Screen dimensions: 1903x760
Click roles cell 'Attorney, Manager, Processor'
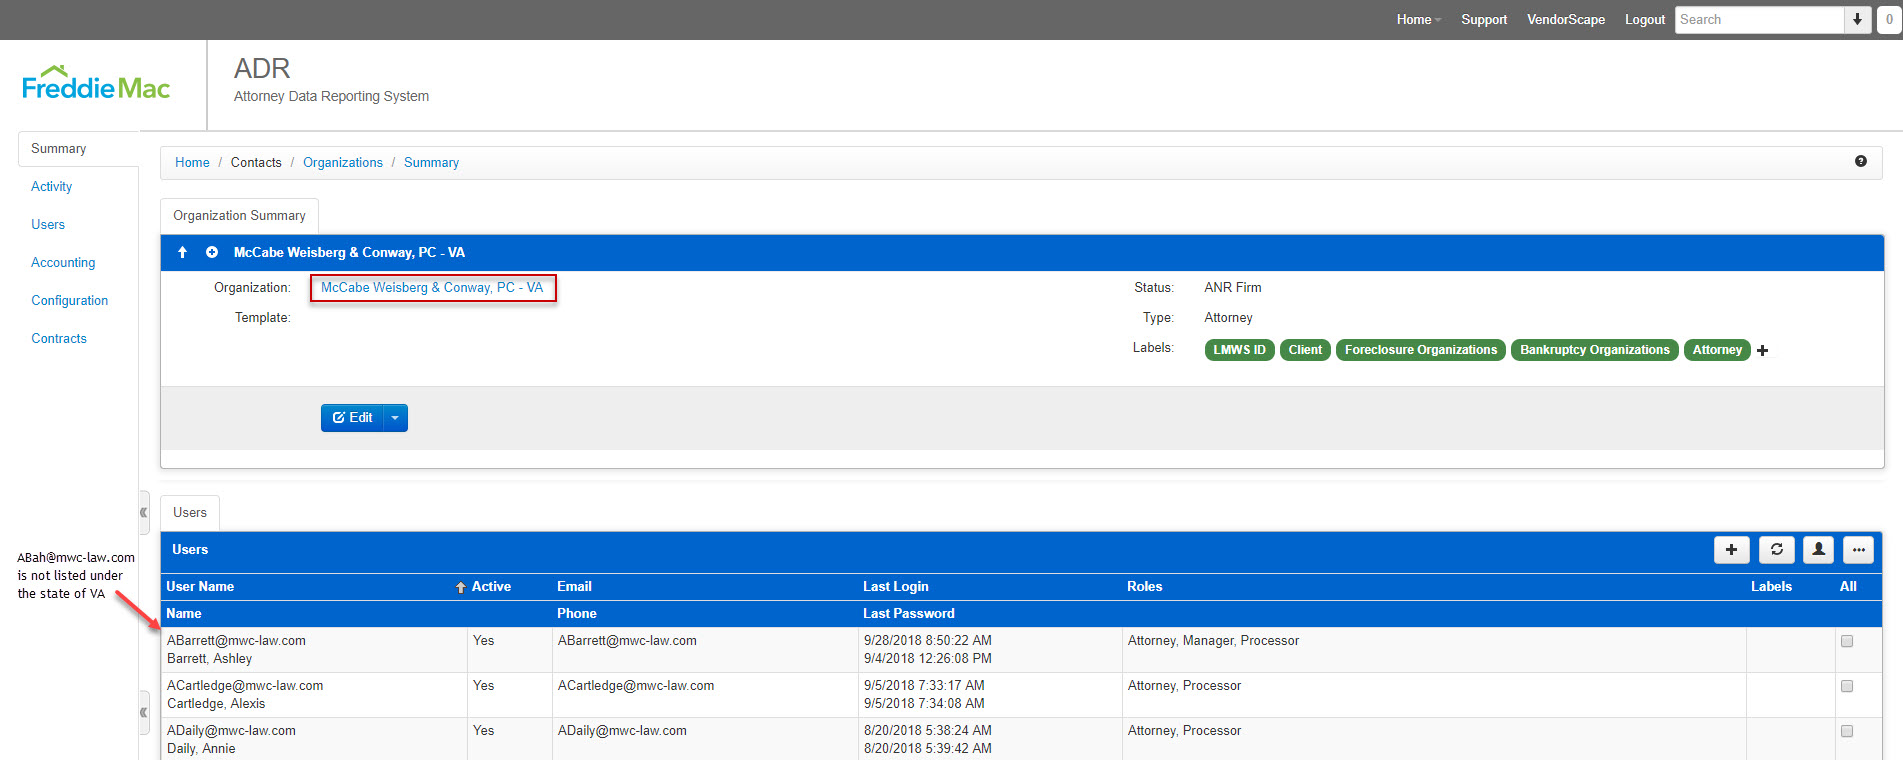tap(1213, 641)
